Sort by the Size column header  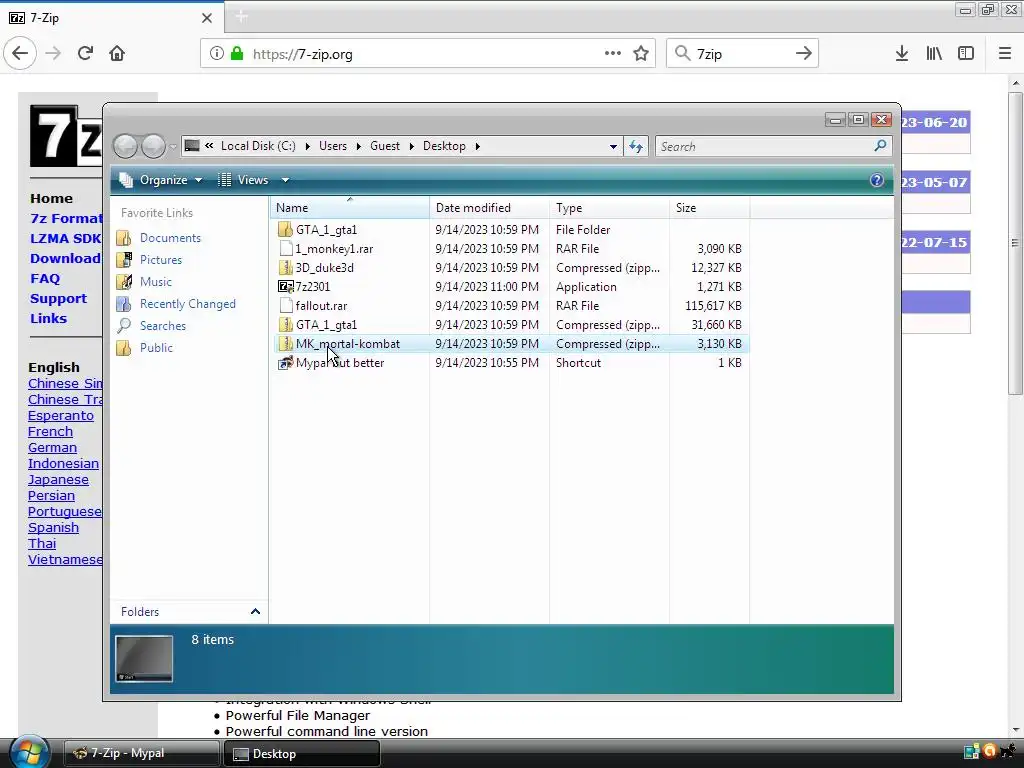(710, 208)
